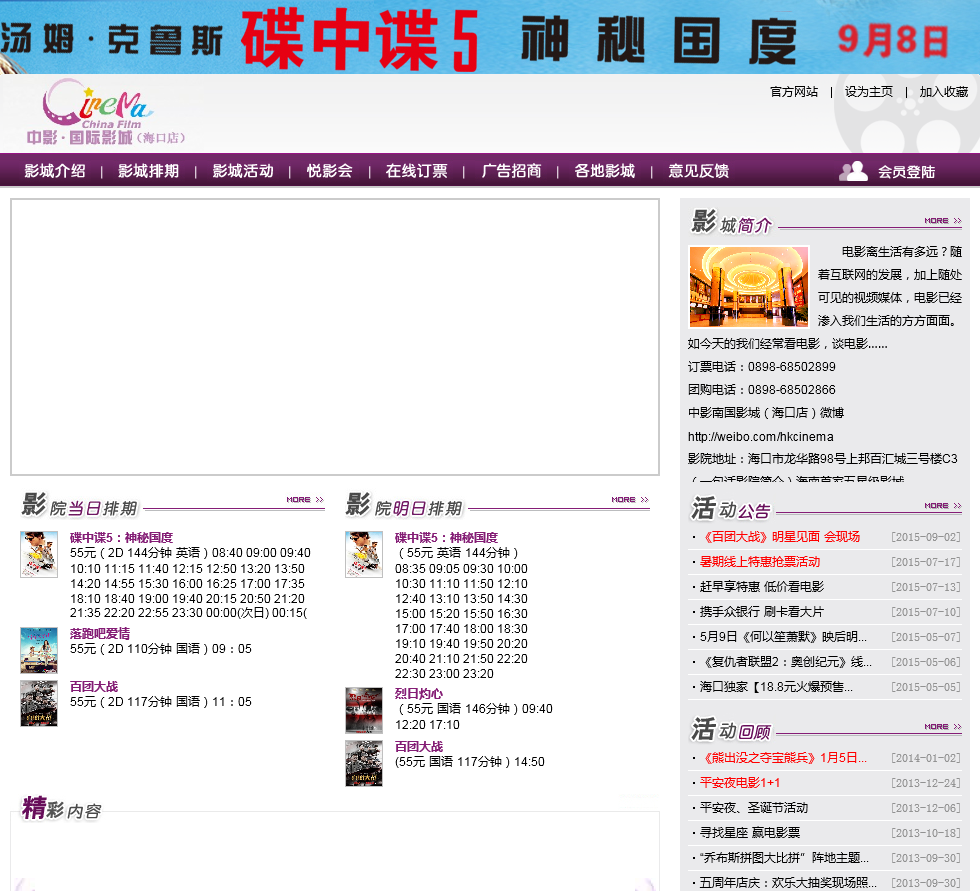
Task: Click 碟中谍5：神秘国度 title in today's schedule
Action: point(121,537)
